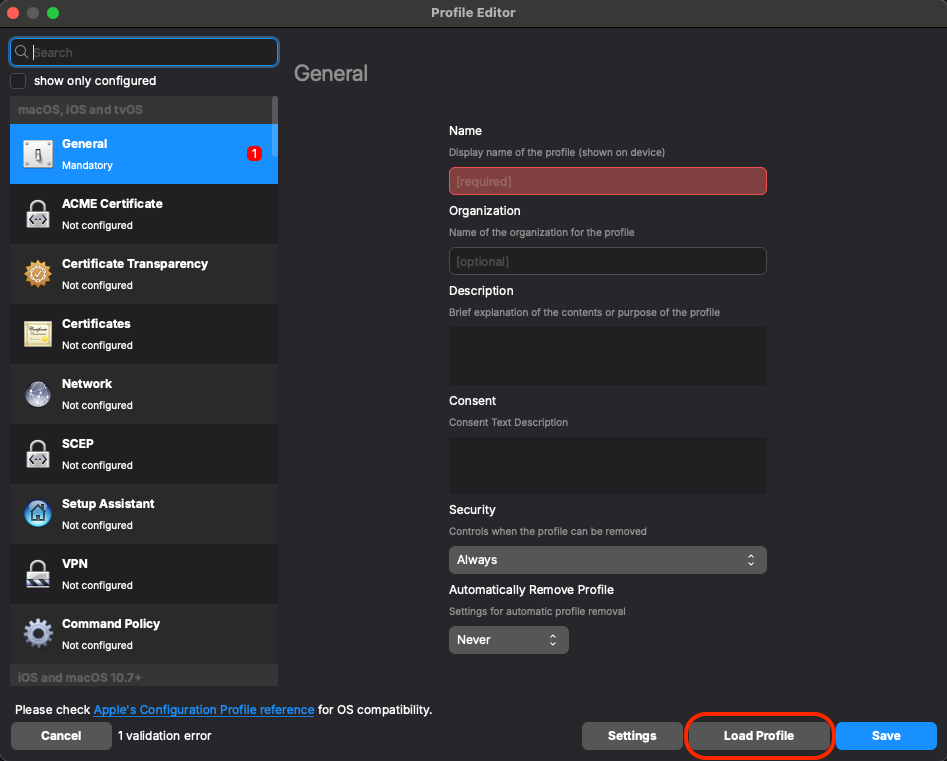Viewport: 947px width, 761px height.
Task: Open the Security Always dropdown
Action: pos(608,560)
